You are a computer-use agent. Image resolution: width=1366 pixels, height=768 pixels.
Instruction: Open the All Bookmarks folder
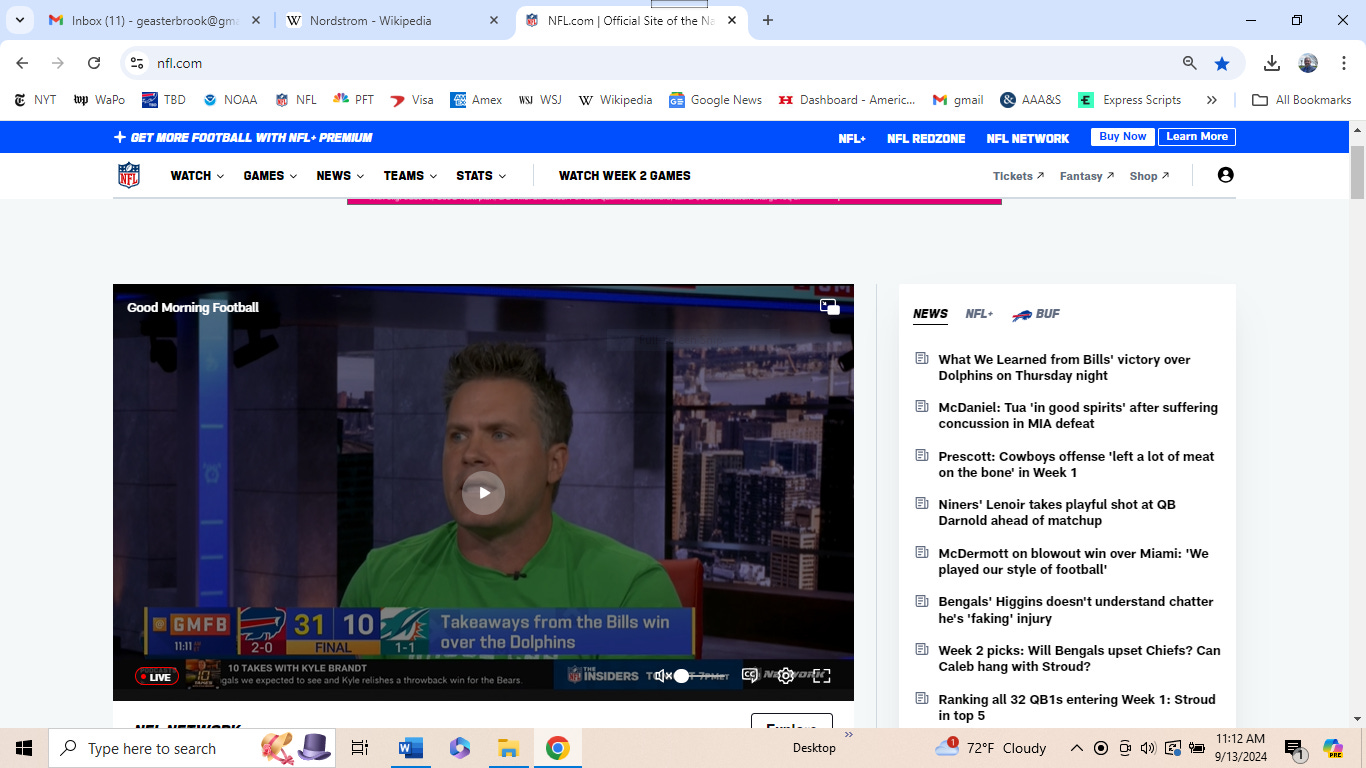pos(1302,100)
